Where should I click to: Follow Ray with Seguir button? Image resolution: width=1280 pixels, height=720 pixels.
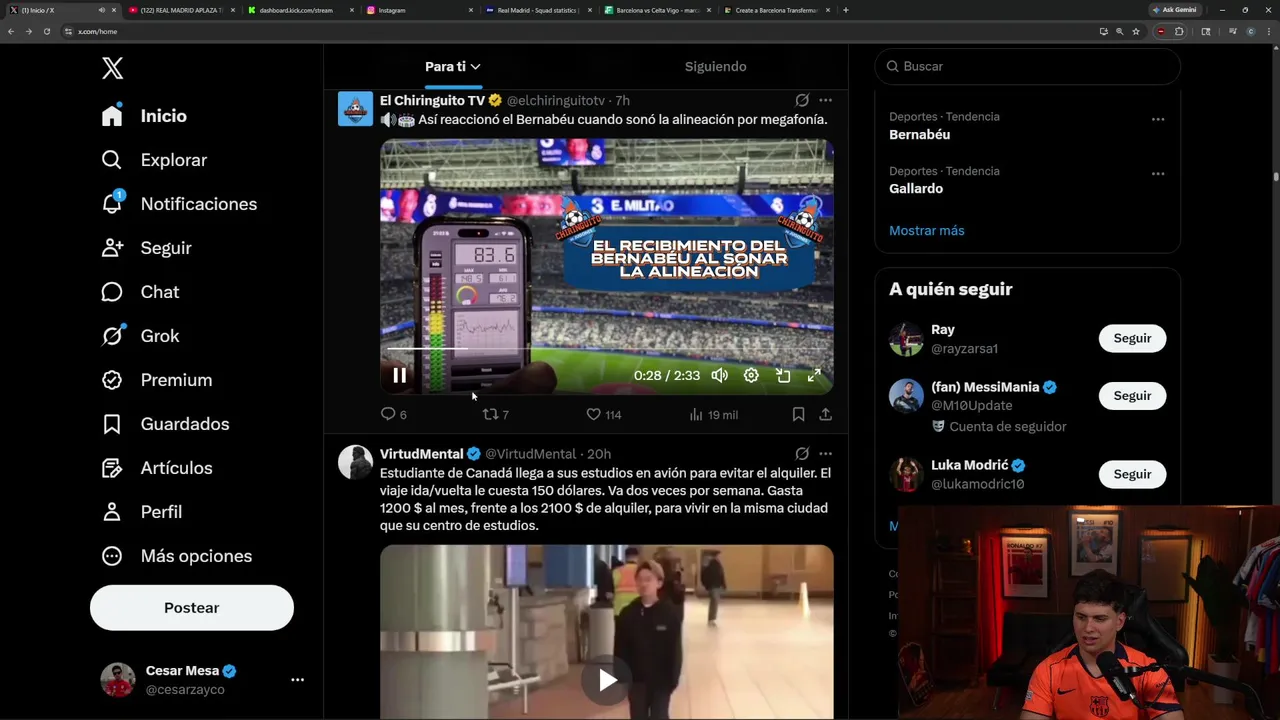[x=1132, y=338]
